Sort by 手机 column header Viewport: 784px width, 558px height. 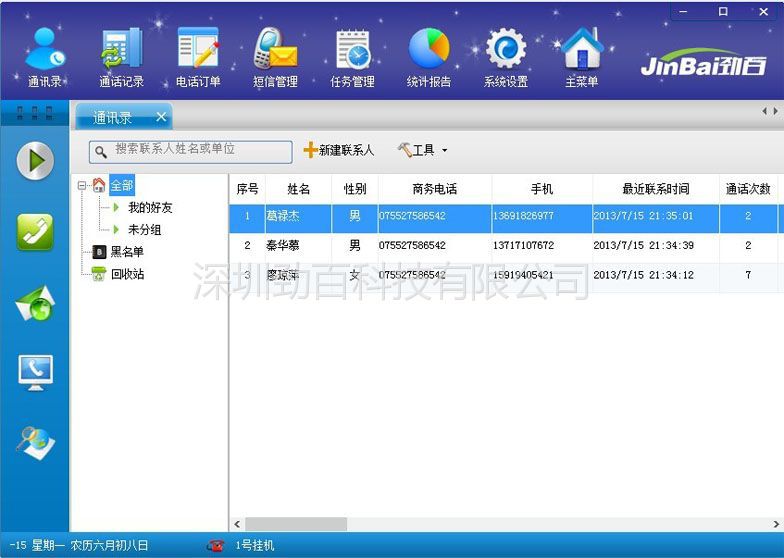coord(542,189)
